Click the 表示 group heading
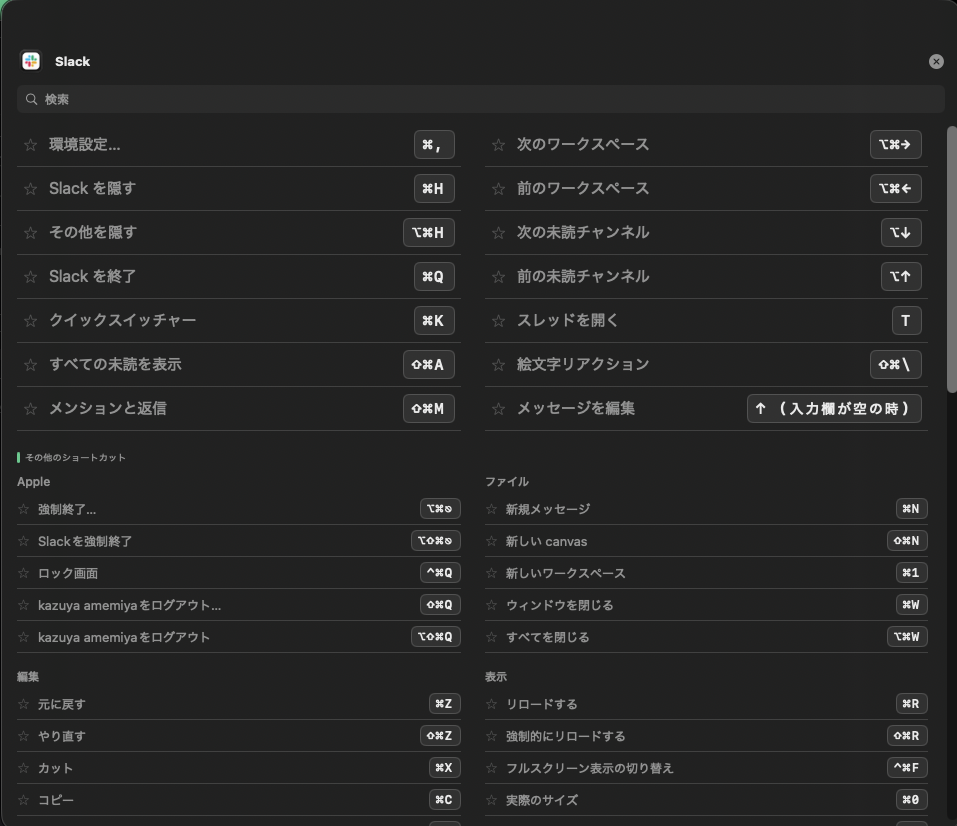Screen dimensions: 957x826 click(496, 676)
